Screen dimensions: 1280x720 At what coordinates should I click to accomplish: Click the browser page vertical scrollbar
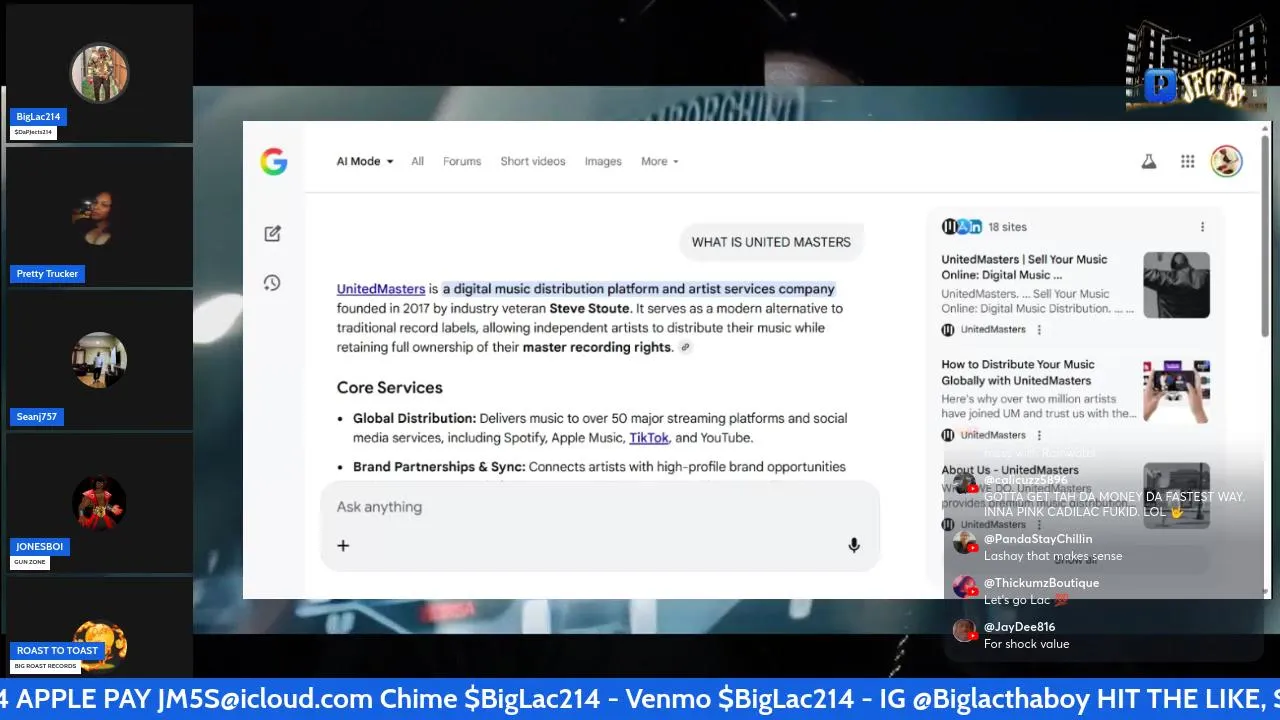1265,235
